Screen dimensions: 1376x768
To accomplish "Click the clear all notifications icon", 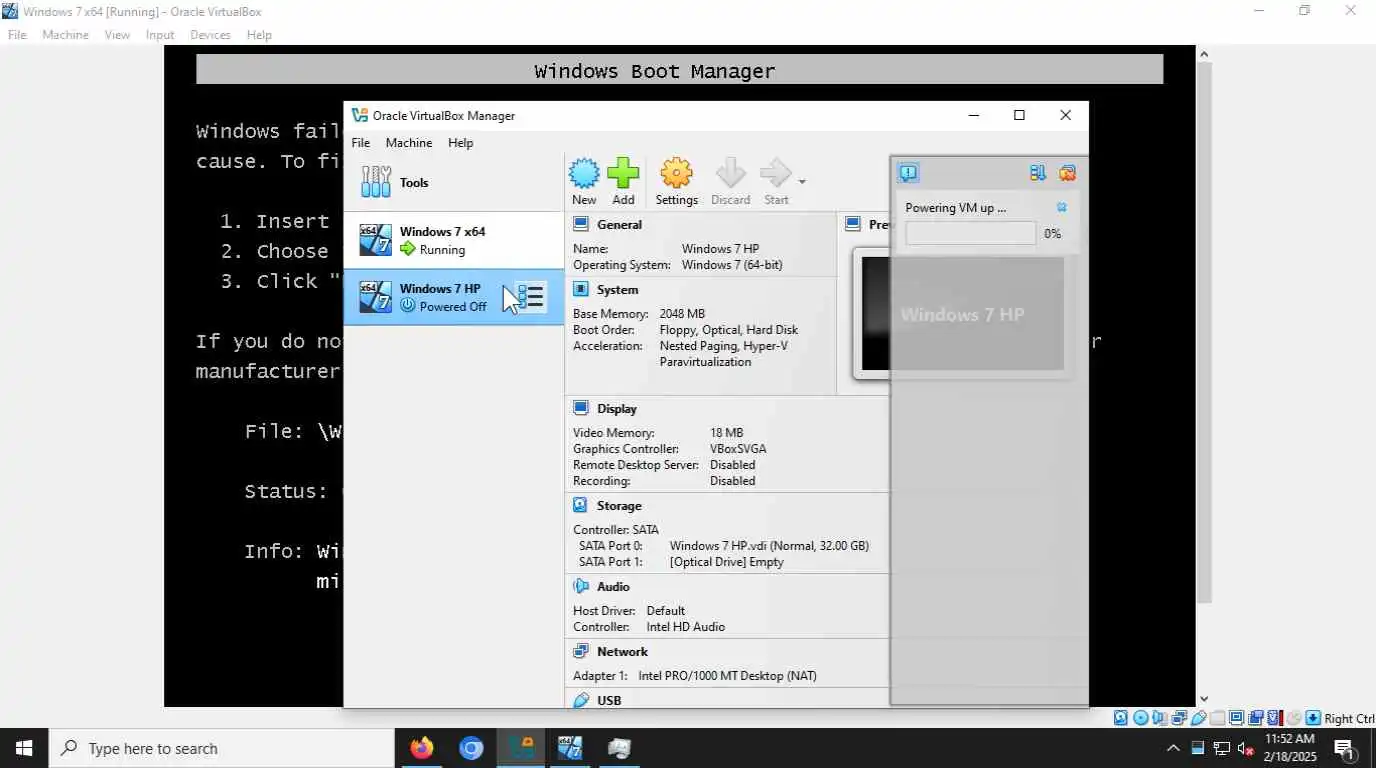I will (x=1067, y=173).
